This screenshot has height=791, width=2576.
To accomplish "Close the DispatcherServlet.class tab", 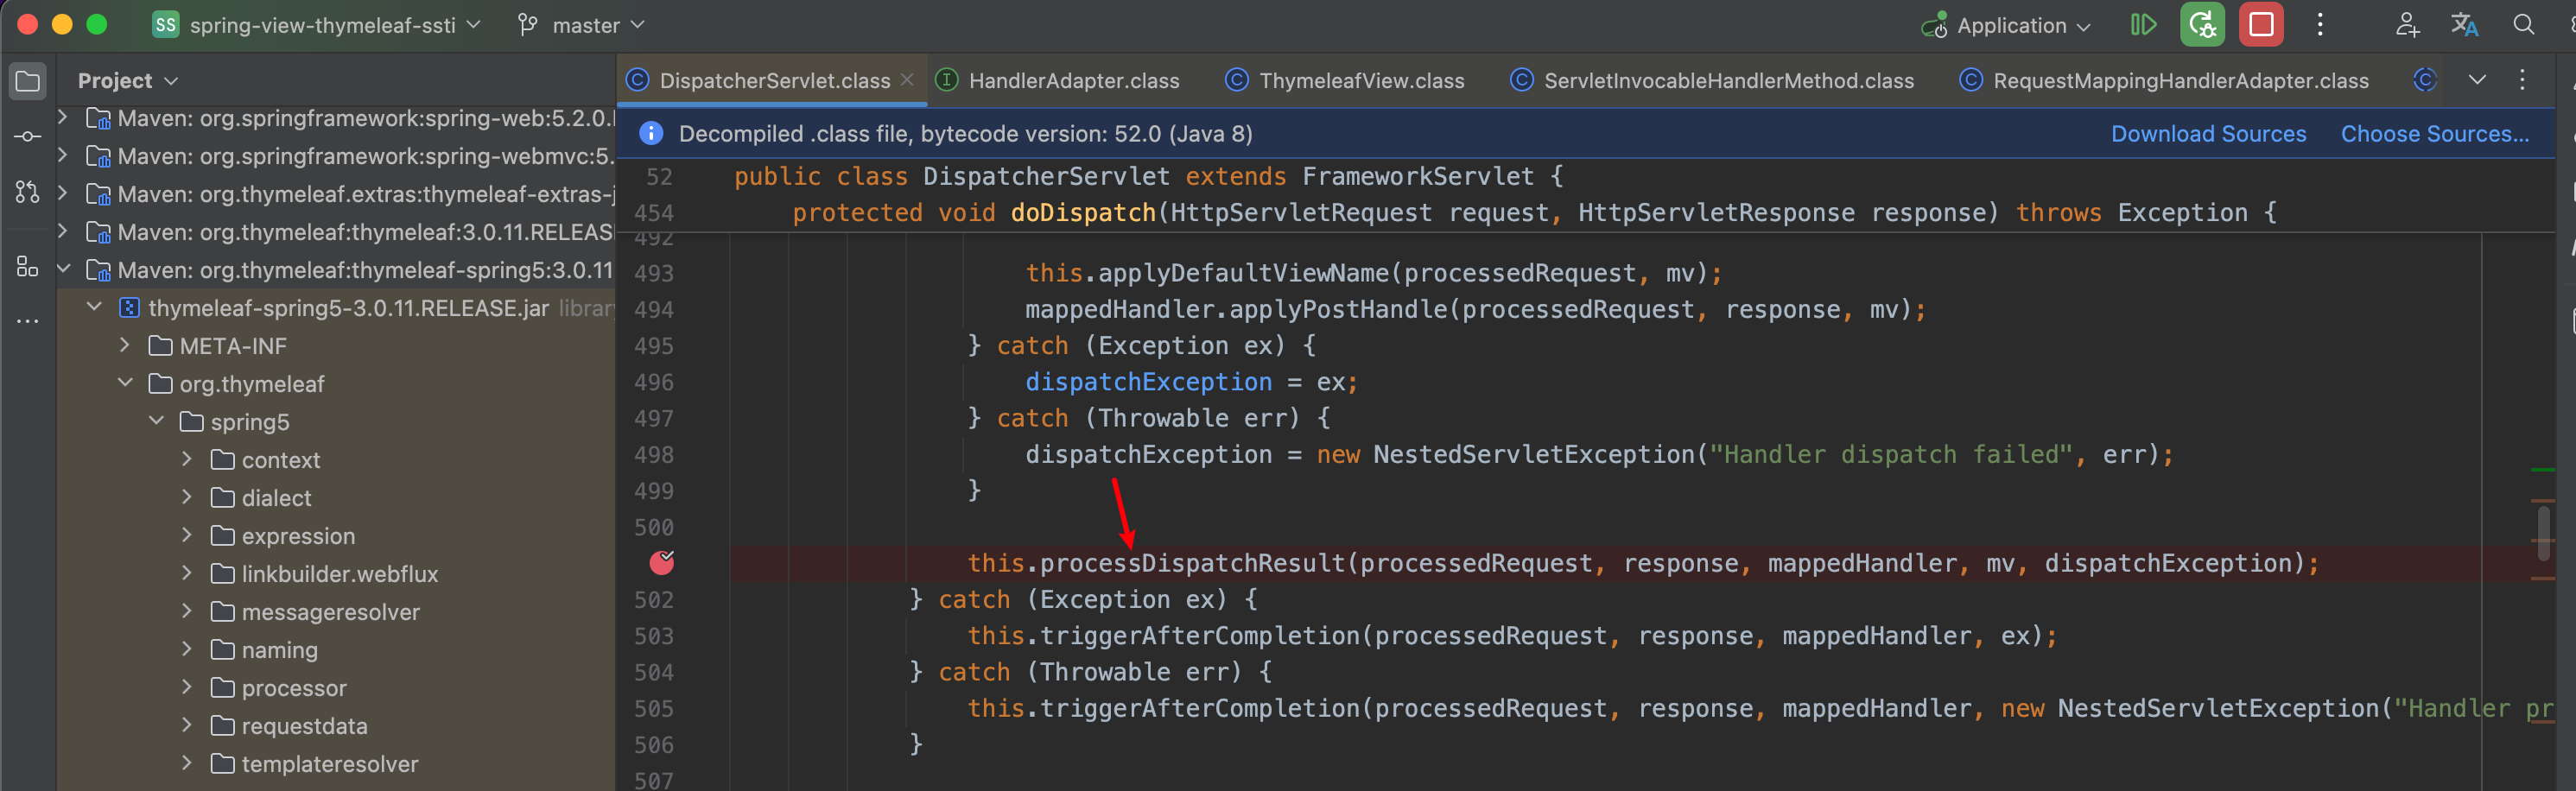I will 907,80.
